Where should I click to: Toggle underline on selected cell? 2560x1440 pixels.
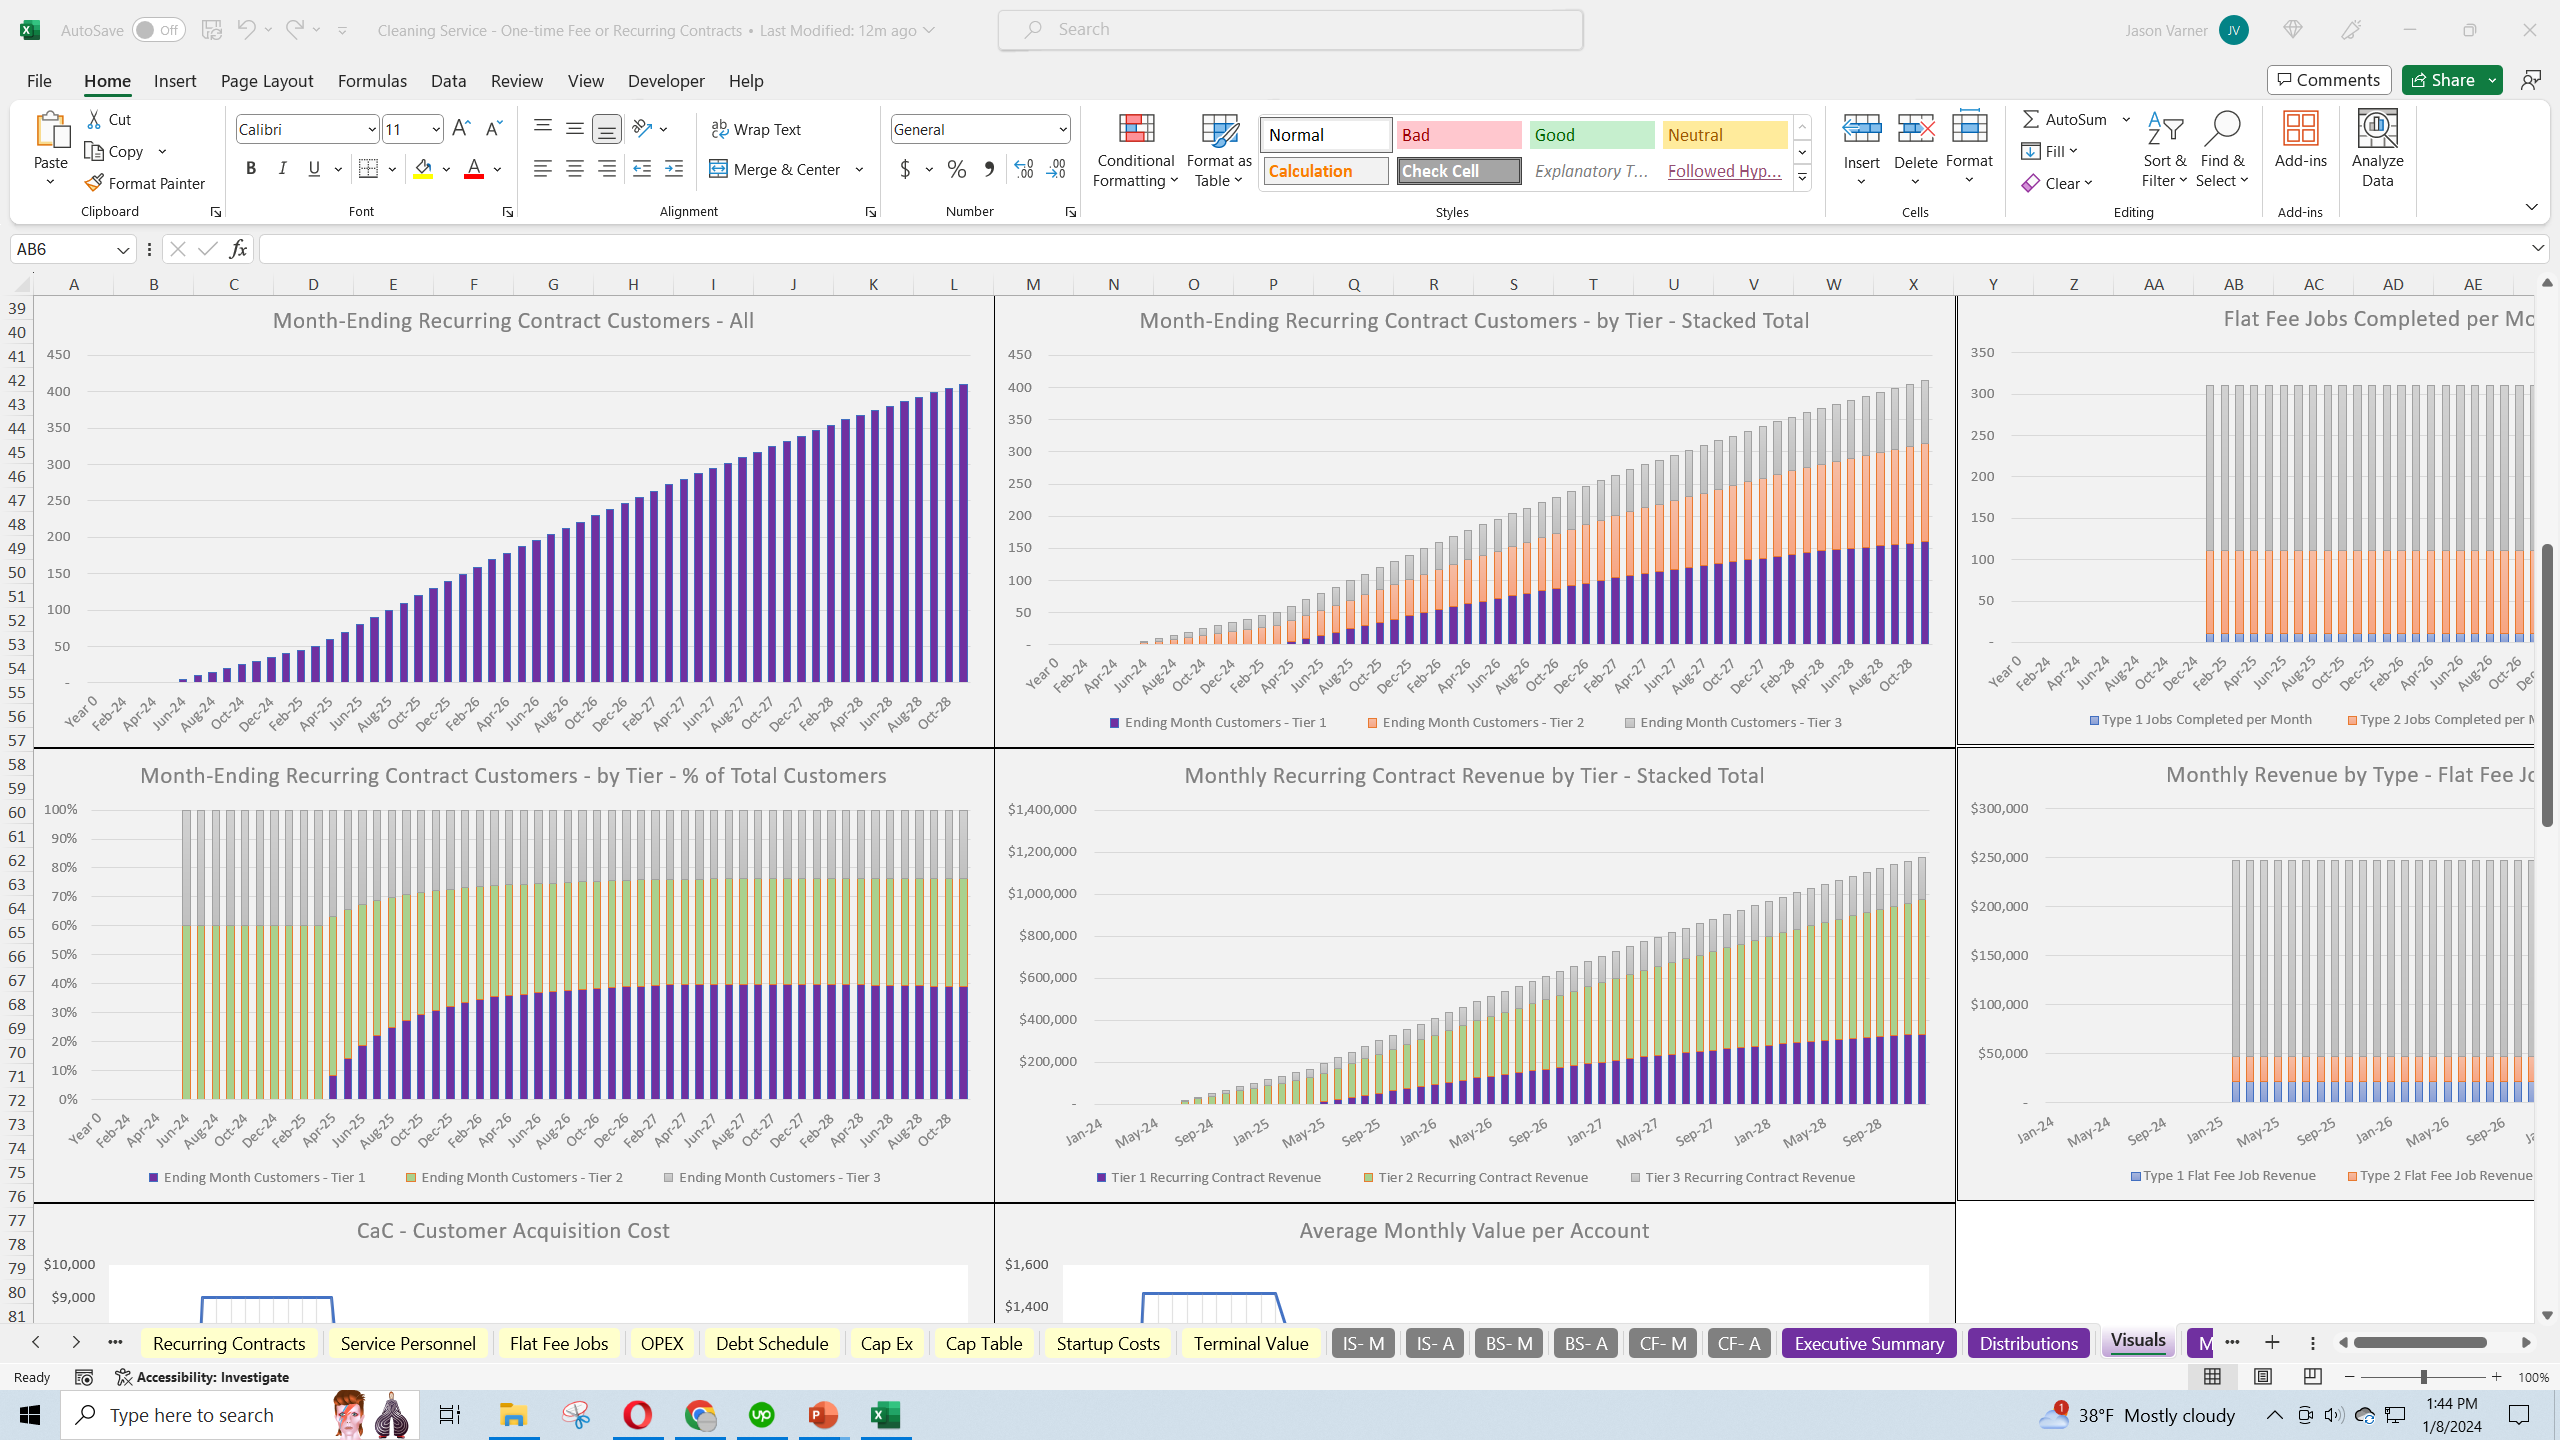(313, 168)
